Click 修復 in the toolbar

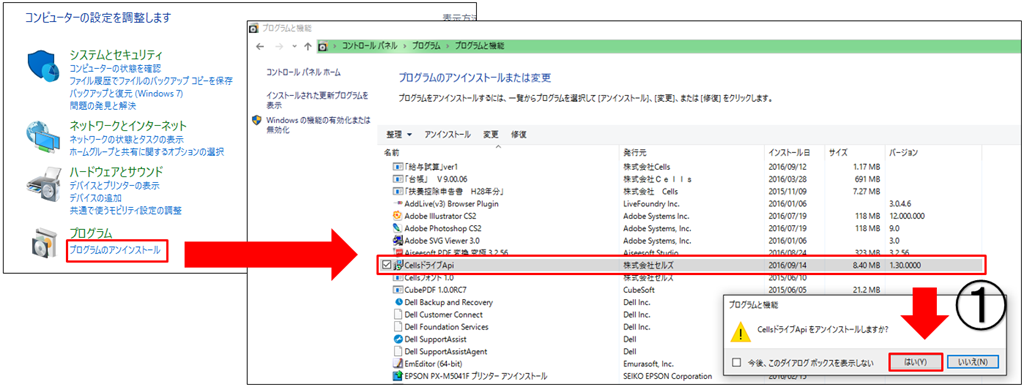(519, 134)
